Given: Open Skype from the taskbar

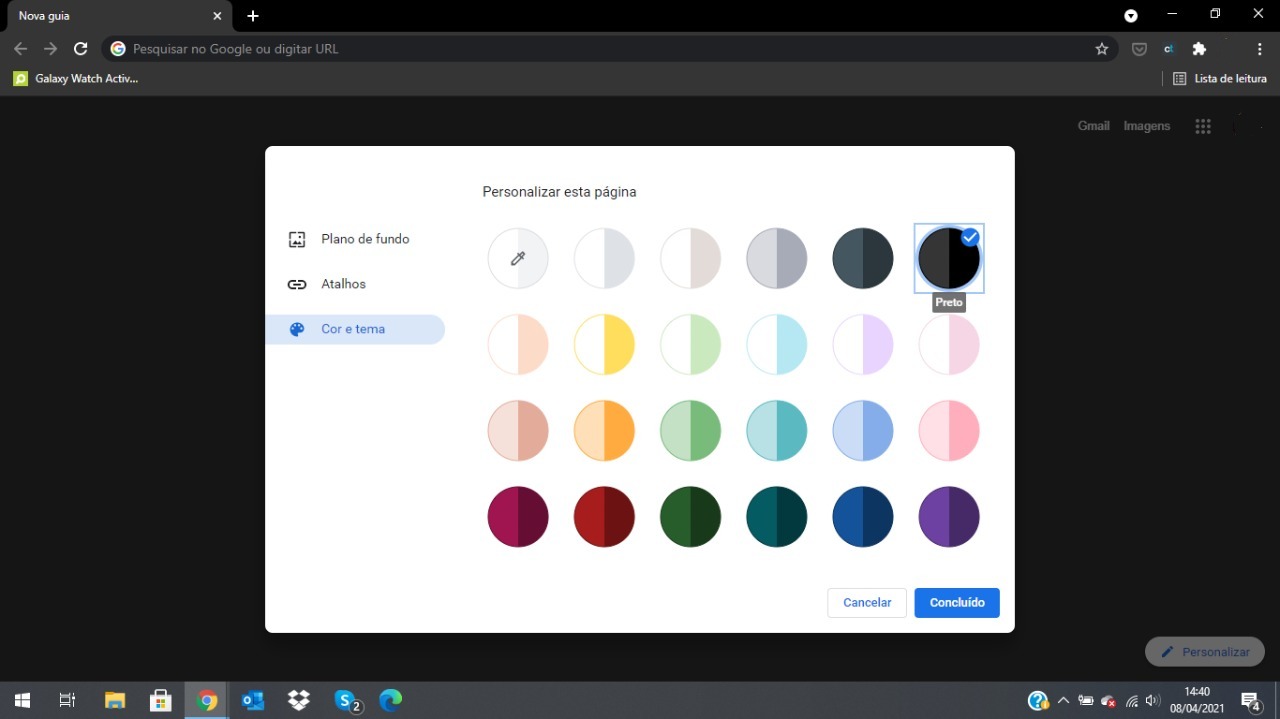Looking at the screenshot, I should pyautogui.click(x=347, y=701).
